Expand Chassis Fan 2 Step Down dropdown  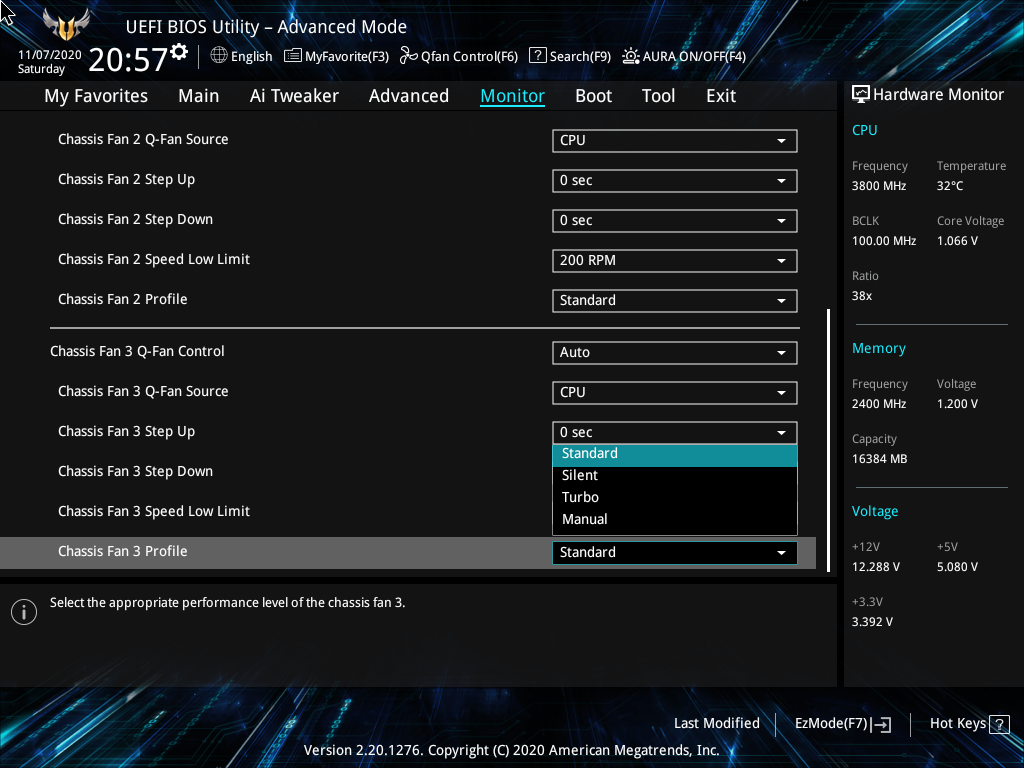(675, 221)
